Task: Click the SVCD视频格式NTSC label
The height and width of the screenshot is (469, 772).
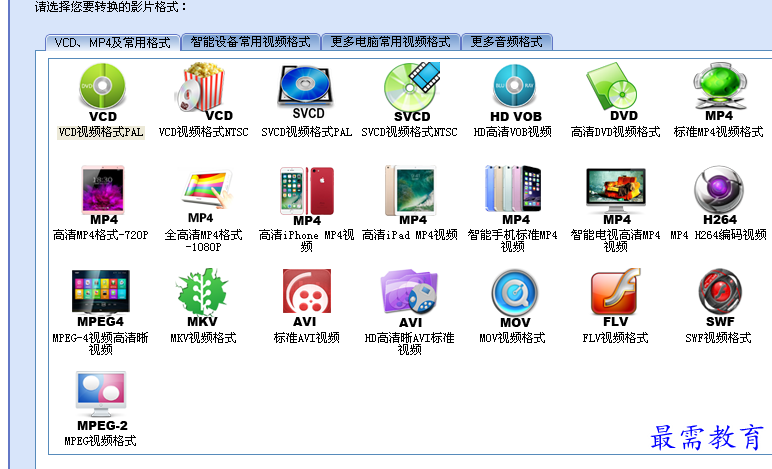Action: click(x=409, y=132)
